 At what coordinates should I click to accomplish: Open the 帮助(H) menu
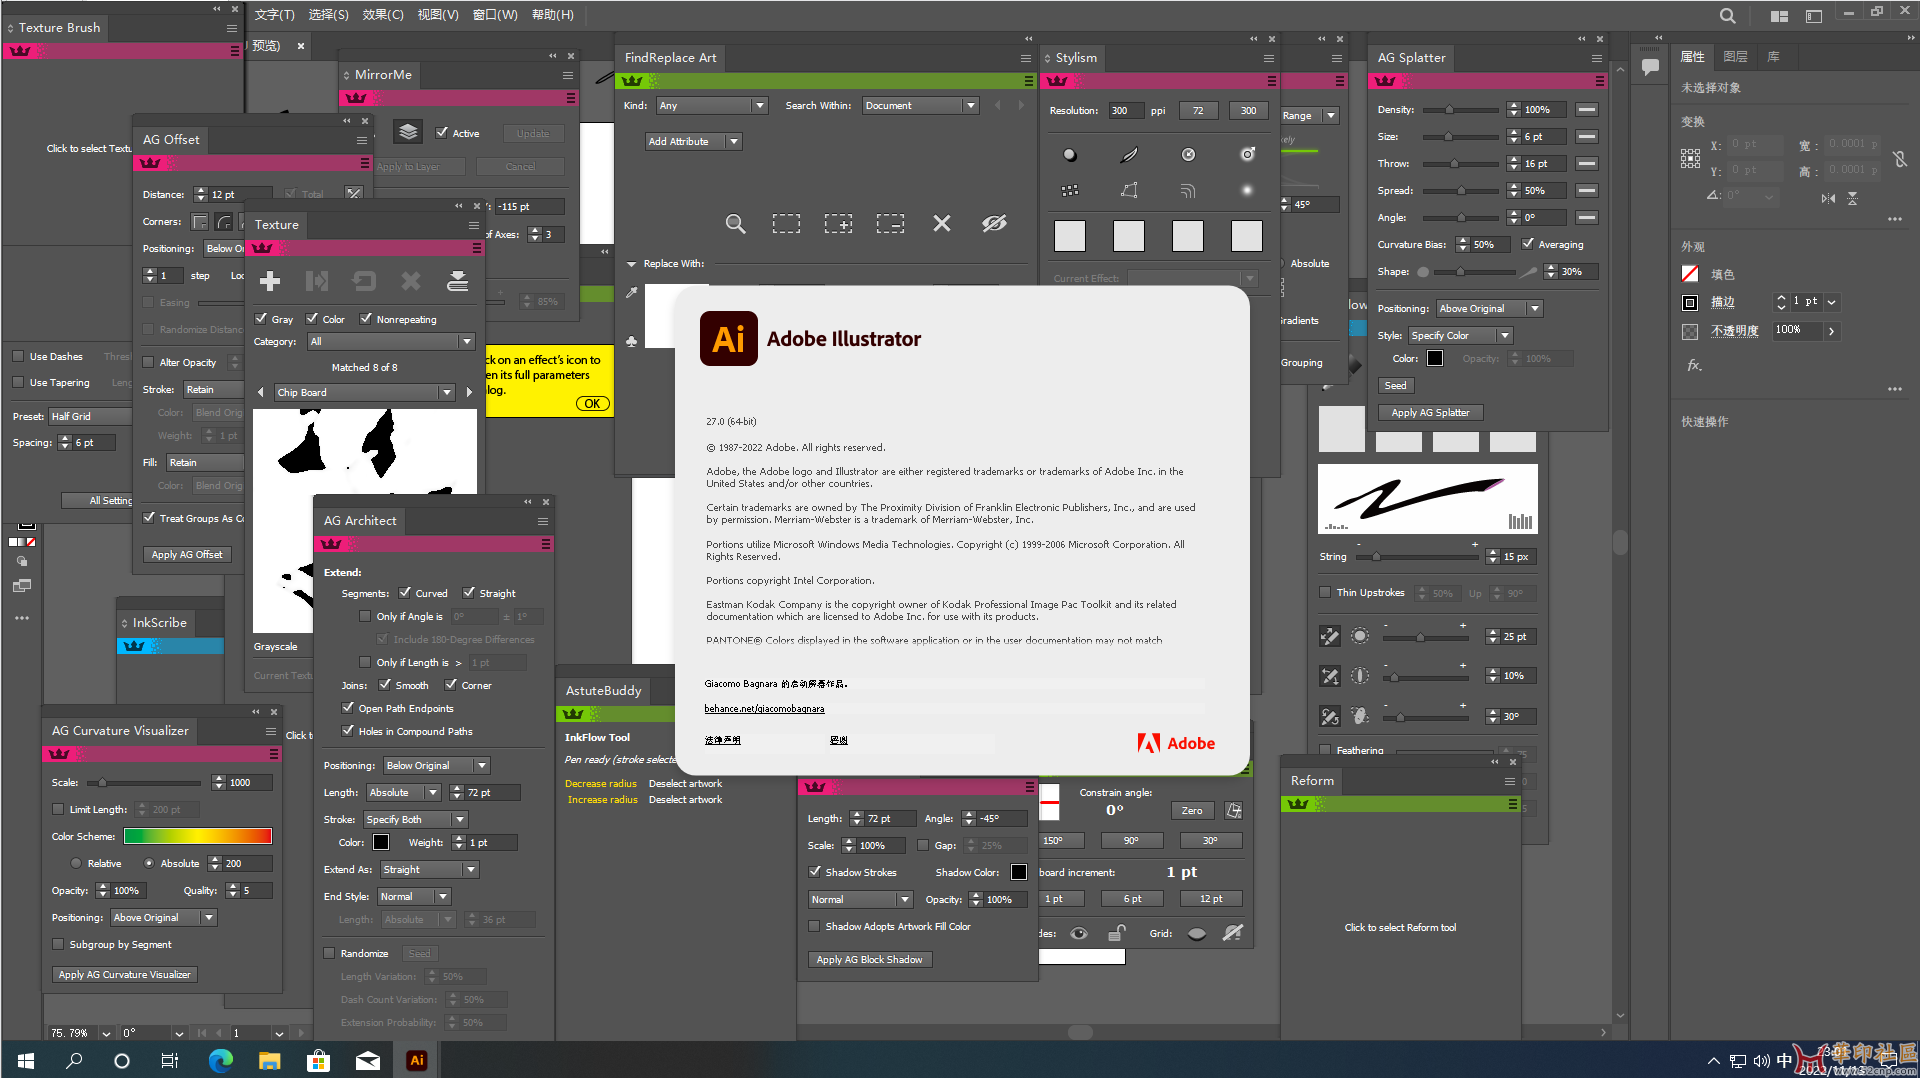(553, 15)
